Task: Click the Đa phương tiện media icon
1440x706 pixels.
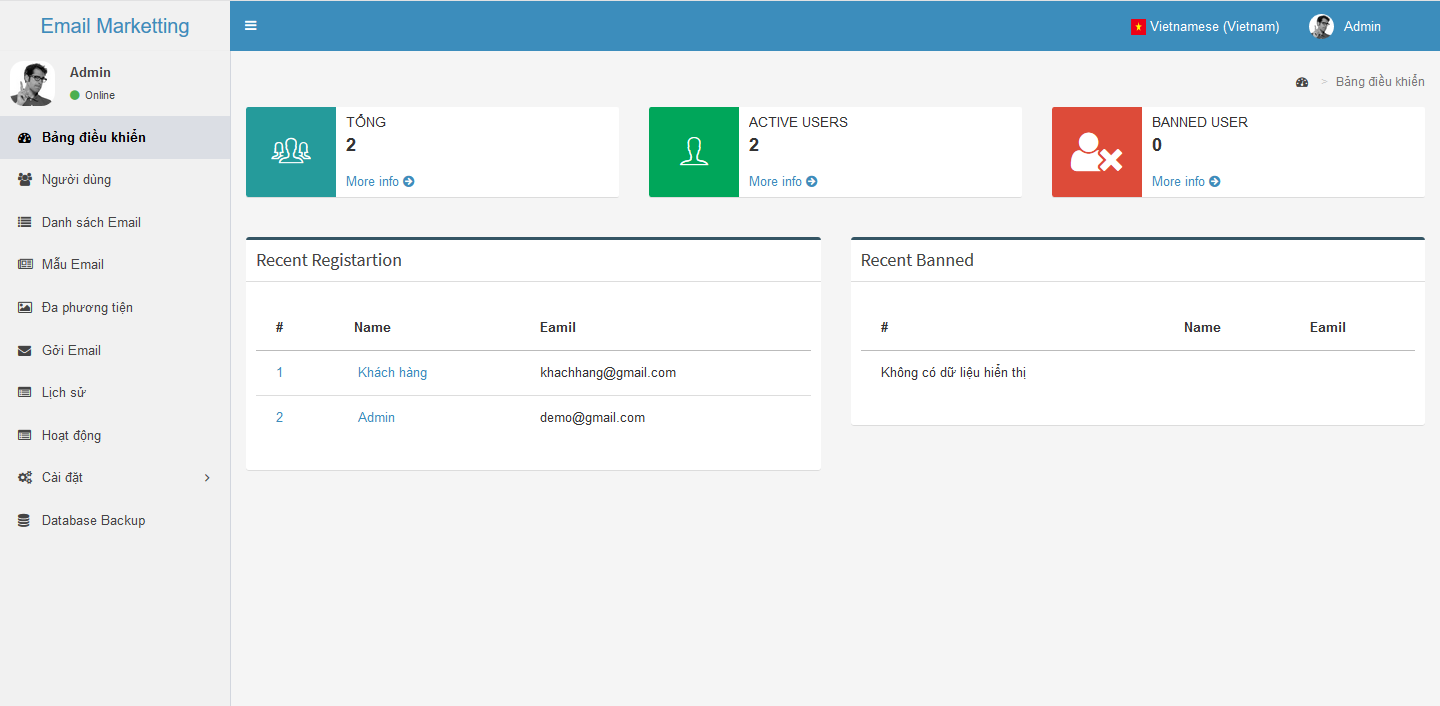Action: point(24,307)
